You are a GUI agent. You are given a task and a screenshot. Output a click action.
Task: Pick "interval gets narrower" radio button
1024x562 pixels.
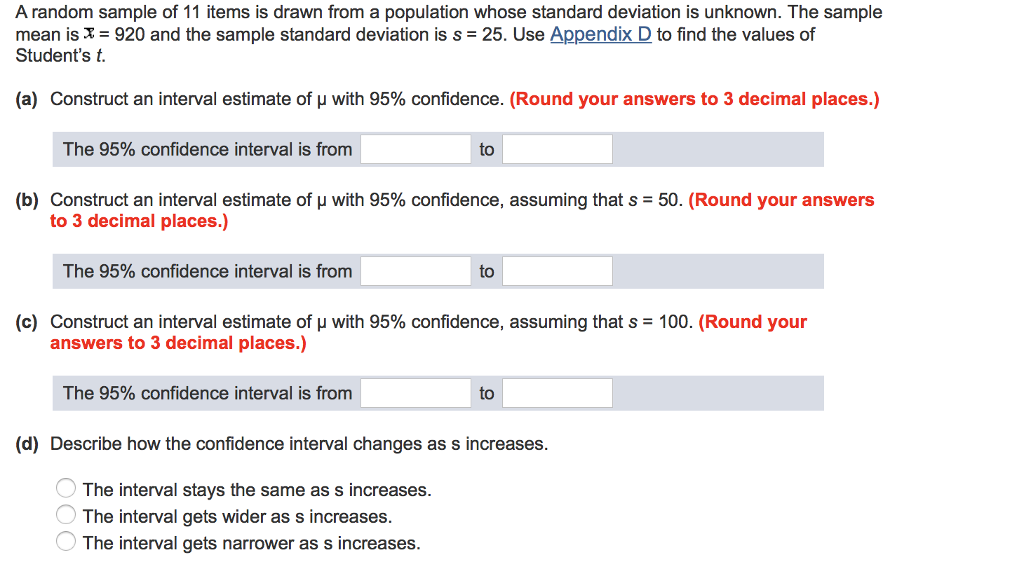coord(66,542)
